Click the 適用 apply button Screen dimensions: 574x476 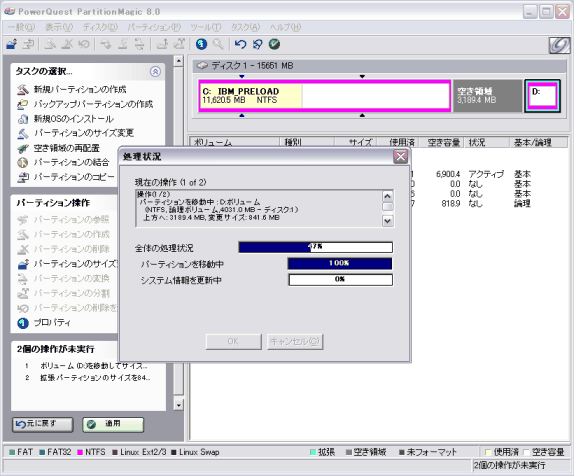coord(113,425)
